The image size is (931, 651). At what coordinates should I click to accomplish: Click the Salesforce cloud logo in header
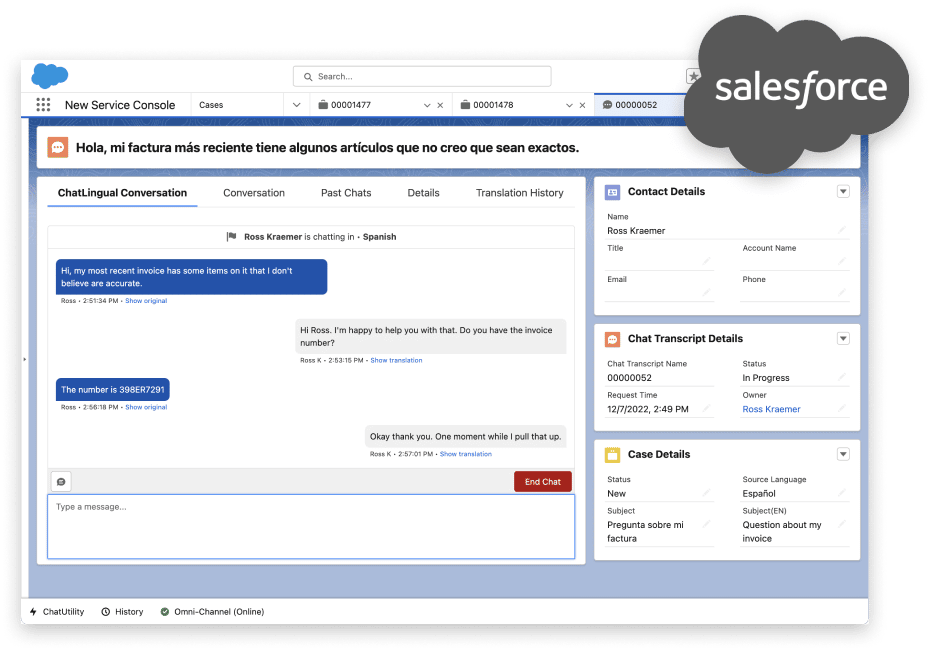[49, 75]
